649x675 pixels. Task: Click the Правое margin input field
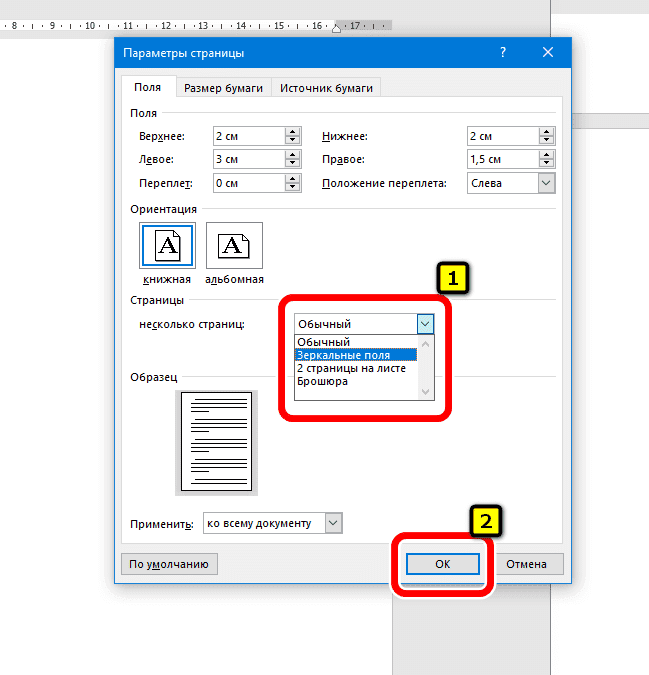coord(500,159)
